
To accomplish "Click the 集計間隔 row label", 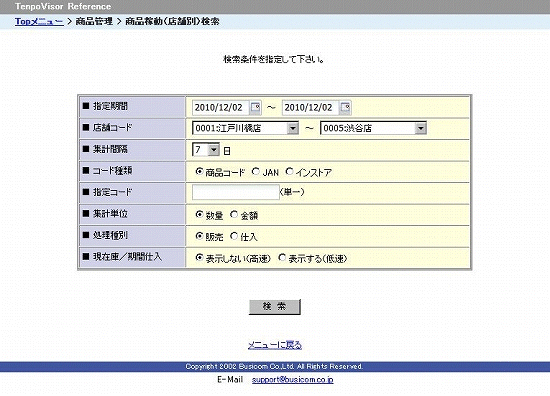I will [110, 149].
